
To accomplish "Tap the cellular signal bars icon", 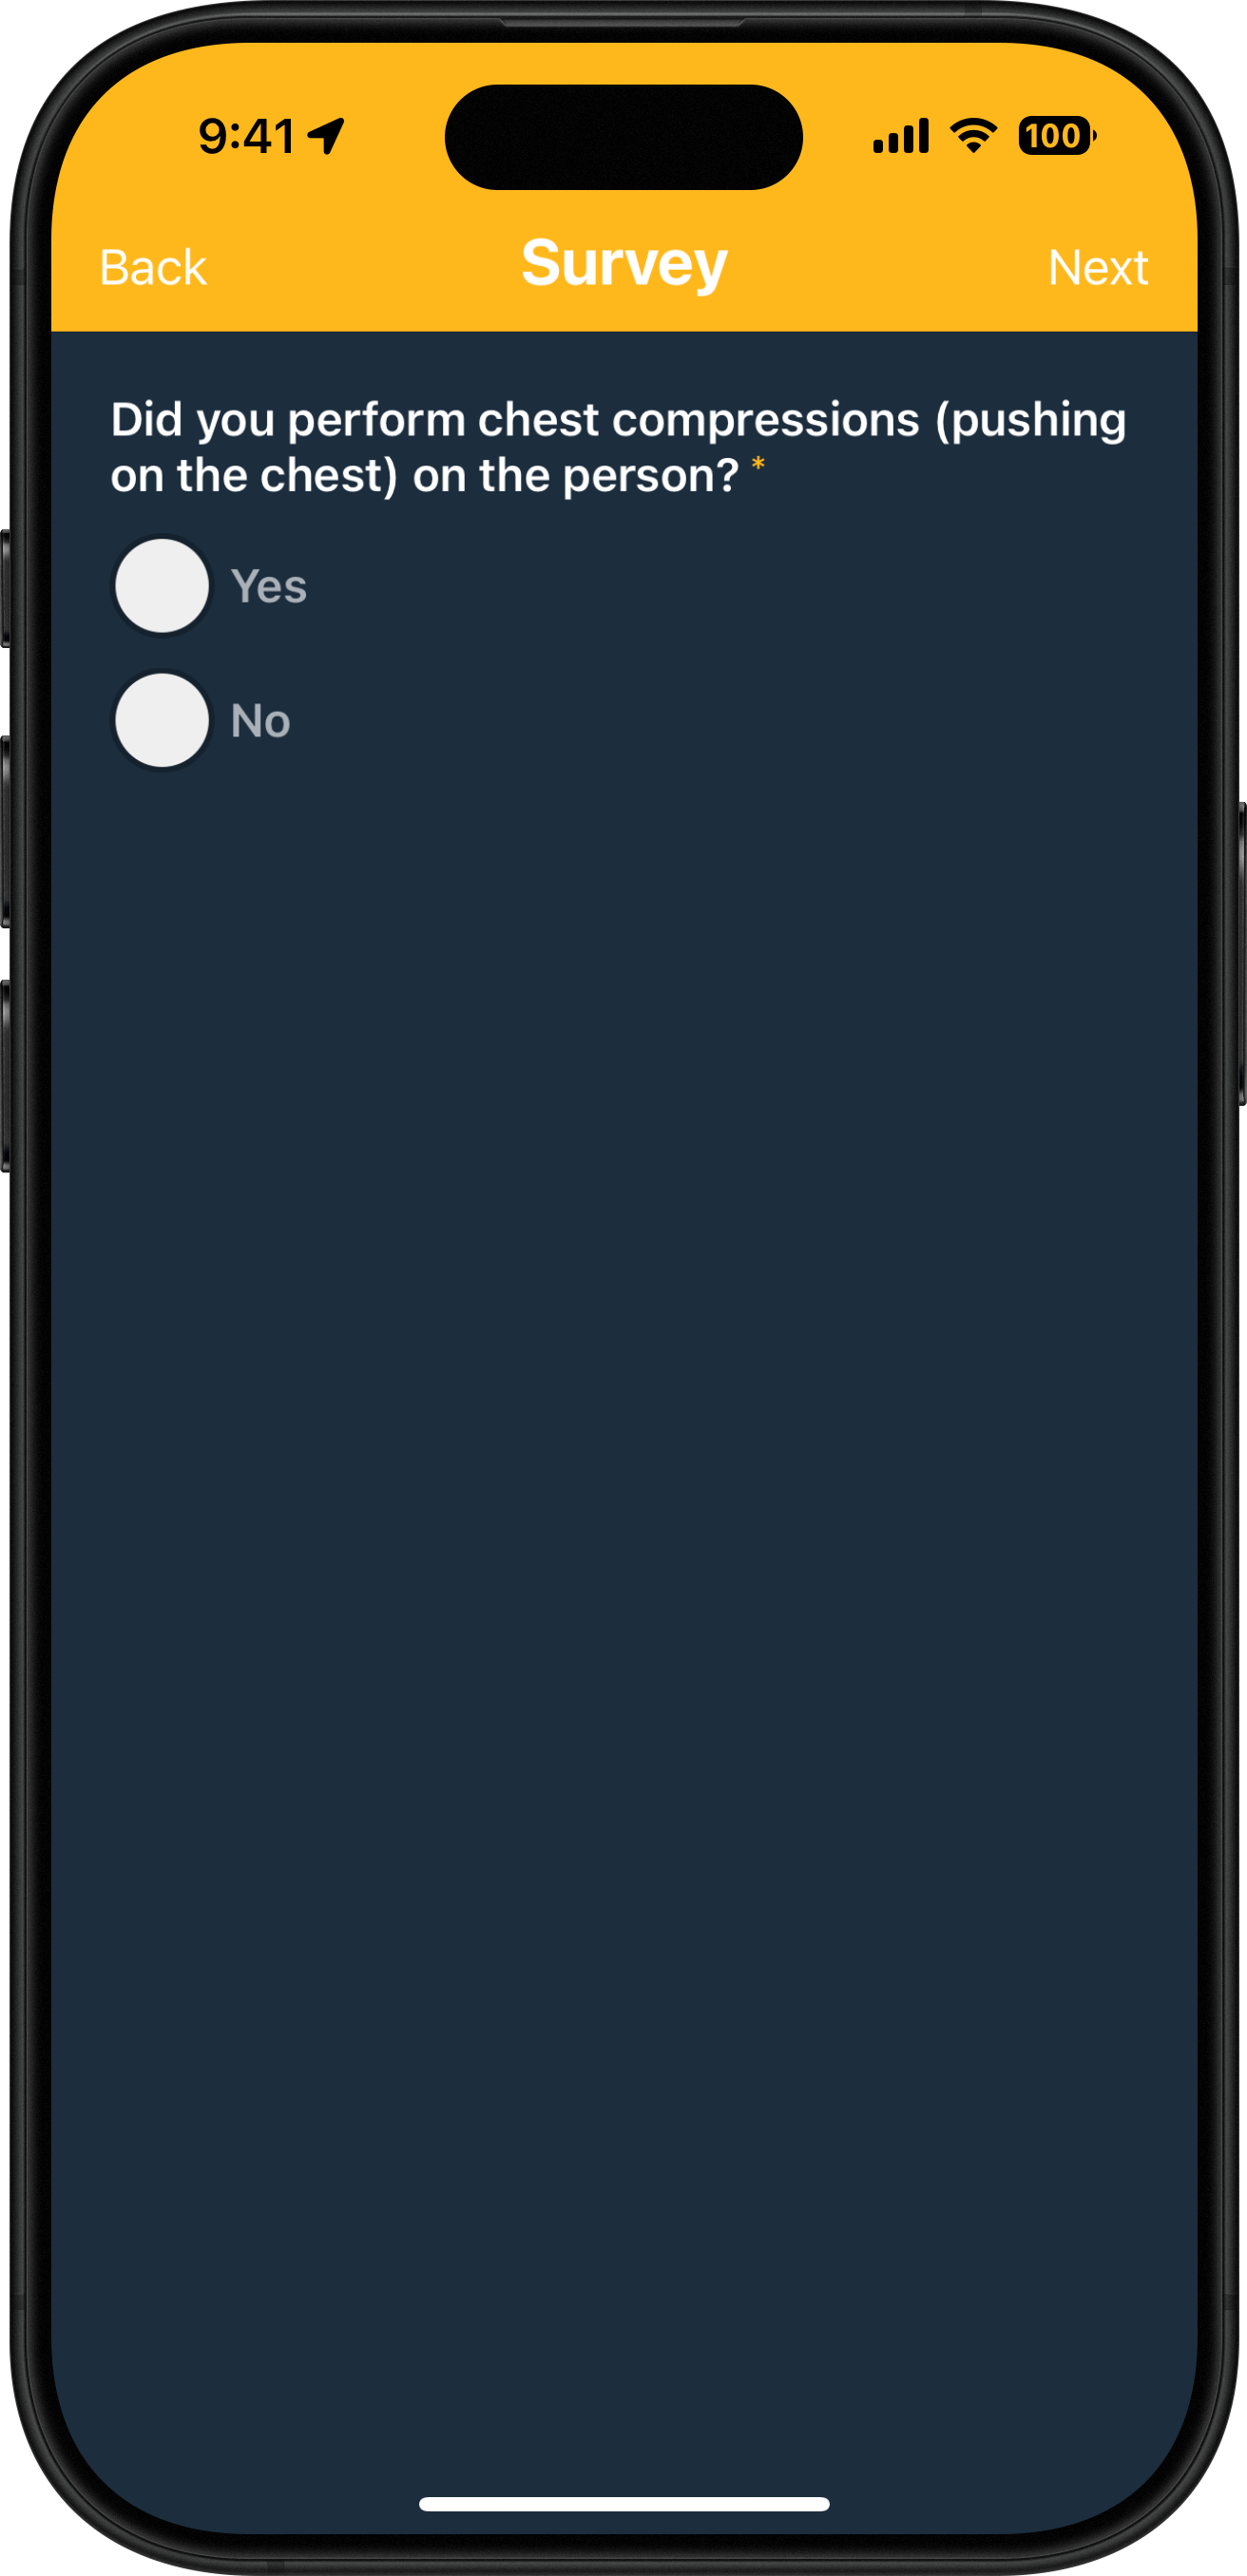I will click(901, 136).
